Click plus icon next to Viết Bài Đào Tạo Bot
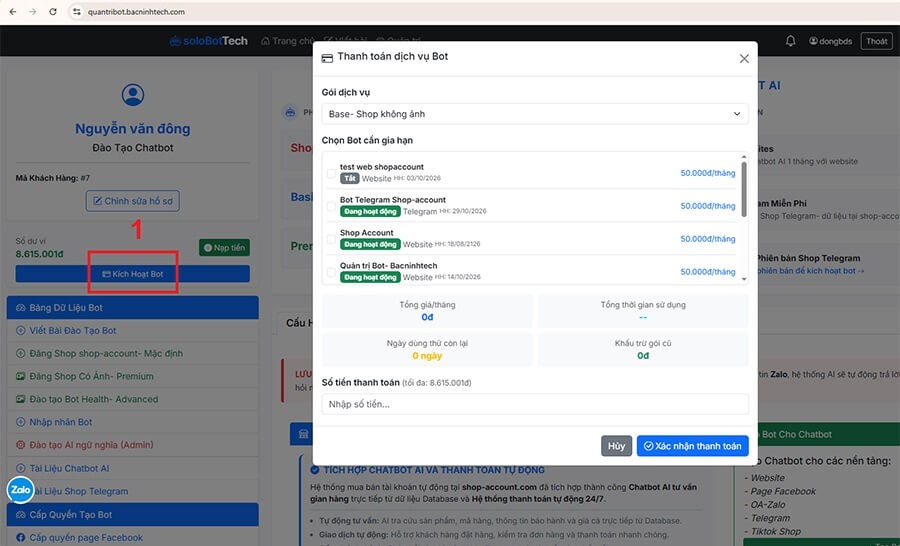This screenshot has width=900, height=546. click(21, 331)
